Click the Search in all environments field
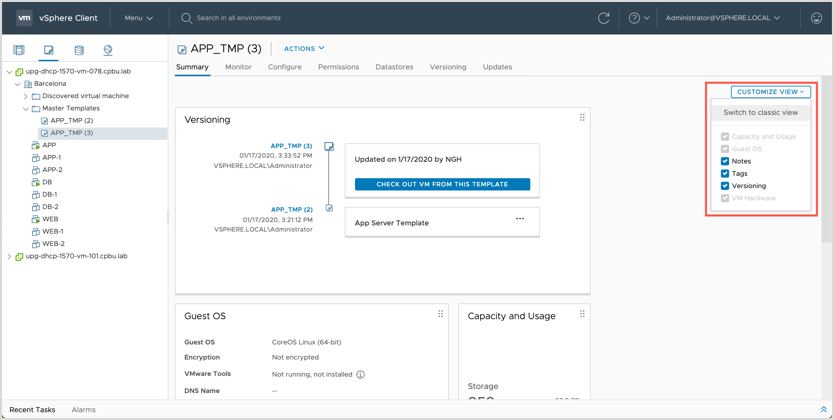 pos(239,18)
